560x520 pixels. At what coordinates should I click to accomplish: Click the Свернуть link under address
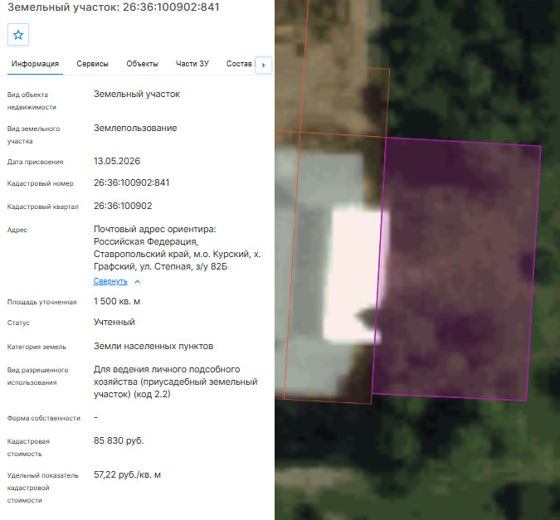point(110,281)
